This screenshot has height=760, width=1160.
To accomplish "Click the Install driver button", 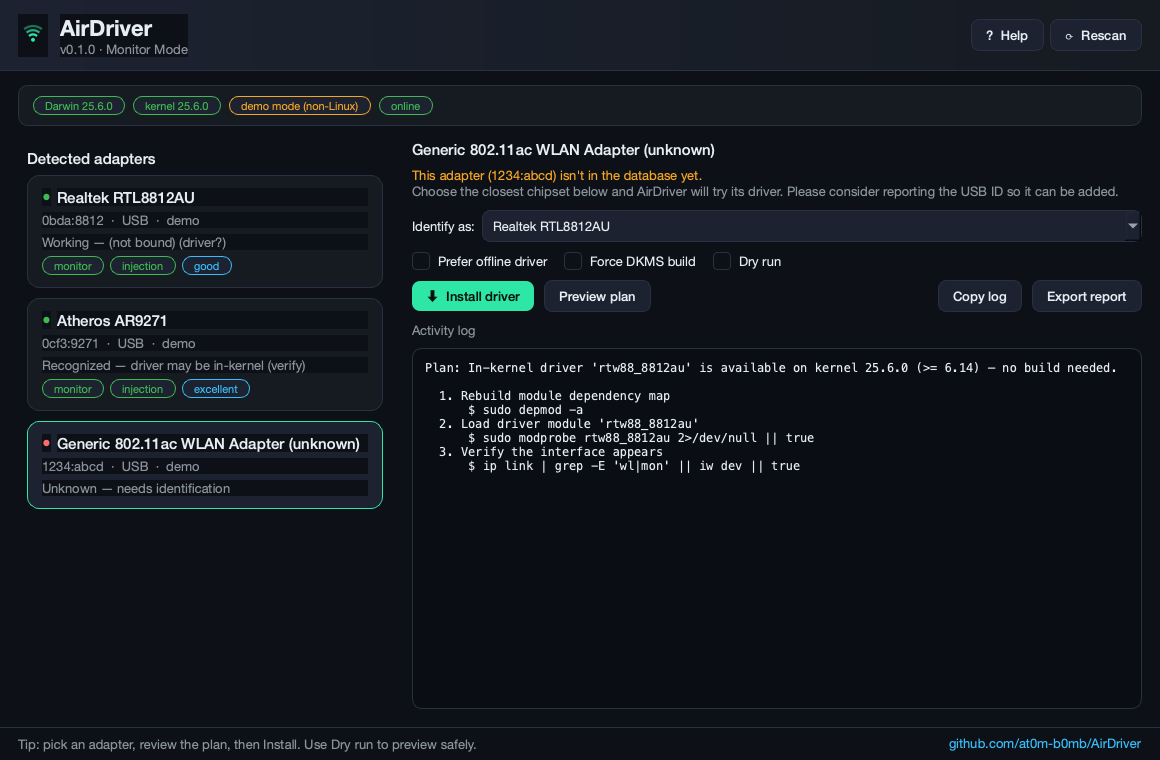I will (473, 296).
